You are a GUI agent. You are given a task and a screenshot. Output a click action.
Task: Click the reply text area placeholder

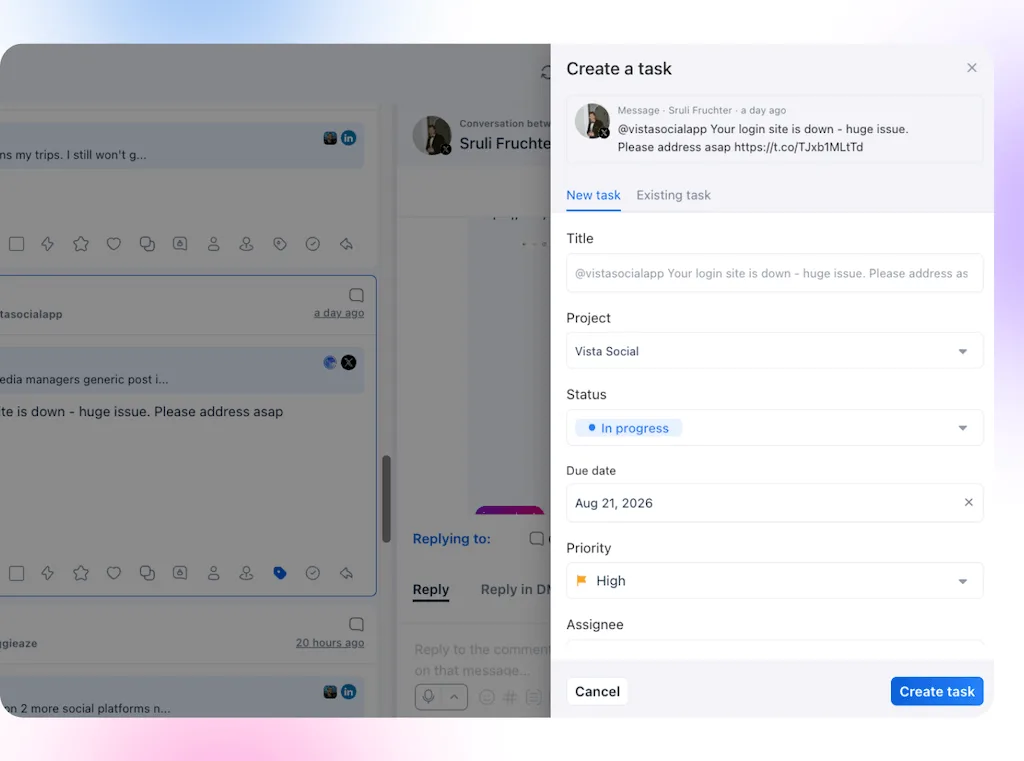pos(482,660)
